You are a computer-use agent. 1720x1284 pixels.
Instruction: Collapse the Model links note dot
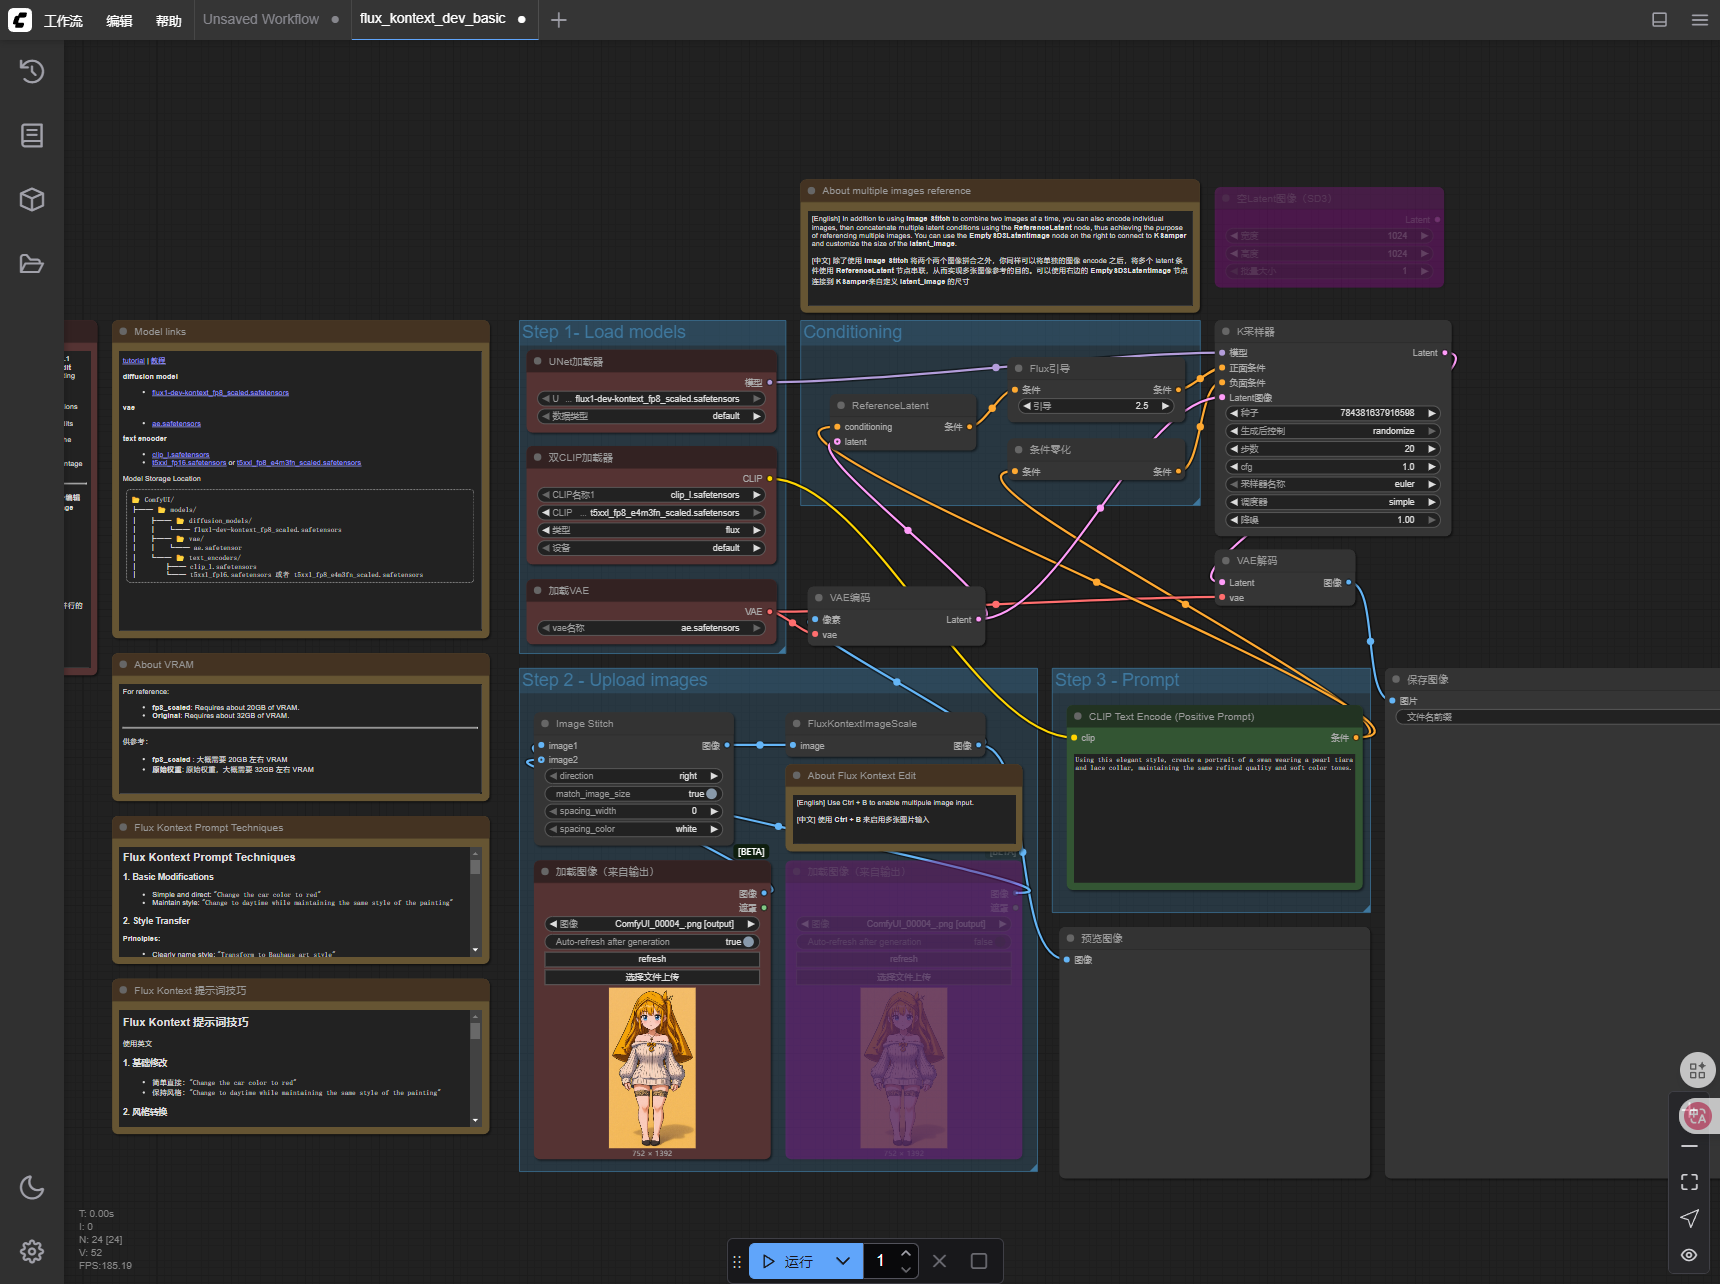124,331
